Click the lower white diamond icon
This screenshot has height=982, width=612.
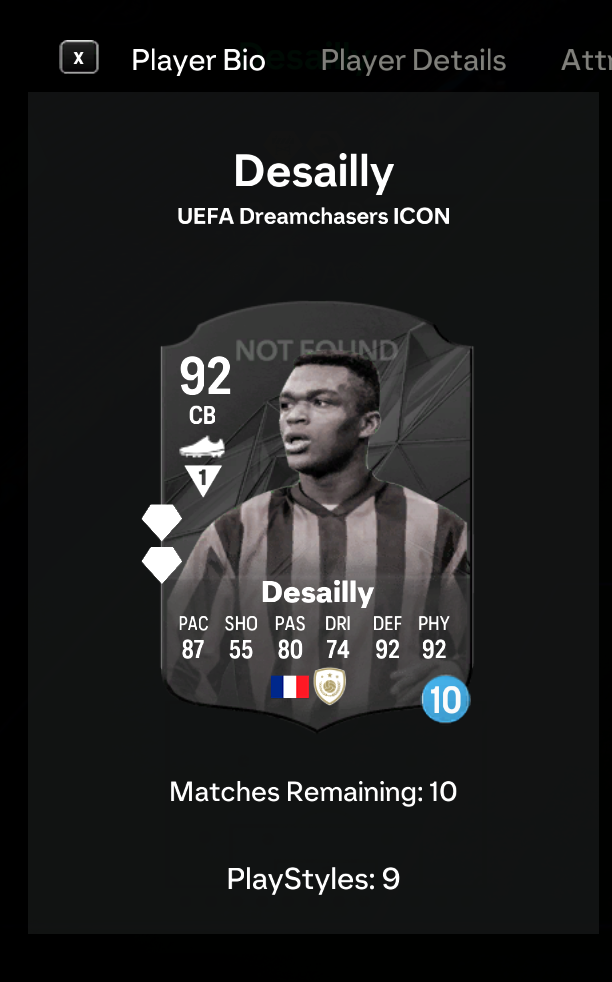pos(162,564)
